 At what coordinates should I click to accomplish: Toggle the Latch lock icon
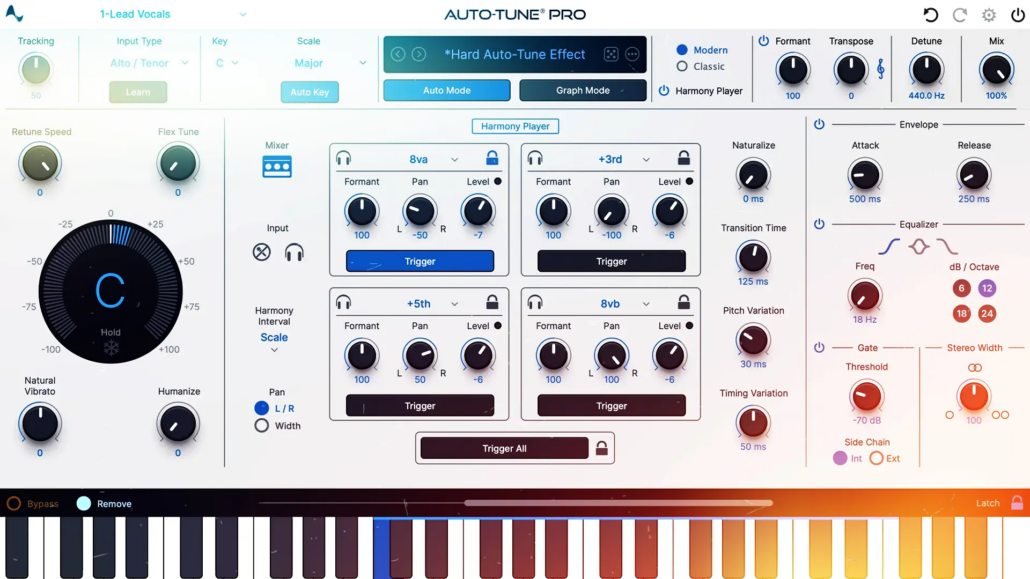[x=1017, y=503]
